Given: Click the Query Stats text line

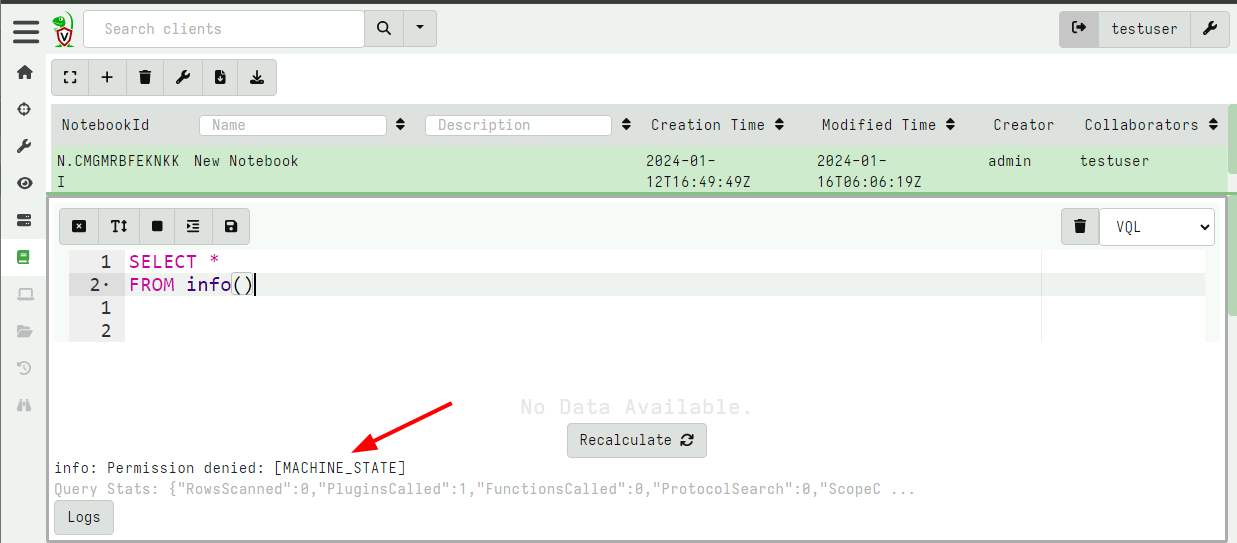Looking at the screenshot, I should 485,490.
